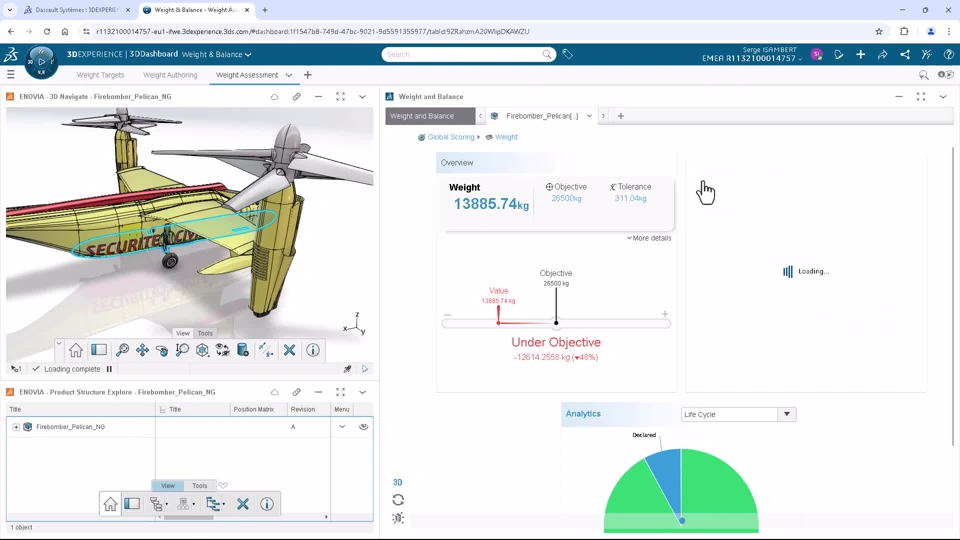Open the Life Cycle analytics dropdown
The height and width of the screenshot is (540, 960).
[x=738, y=414]
